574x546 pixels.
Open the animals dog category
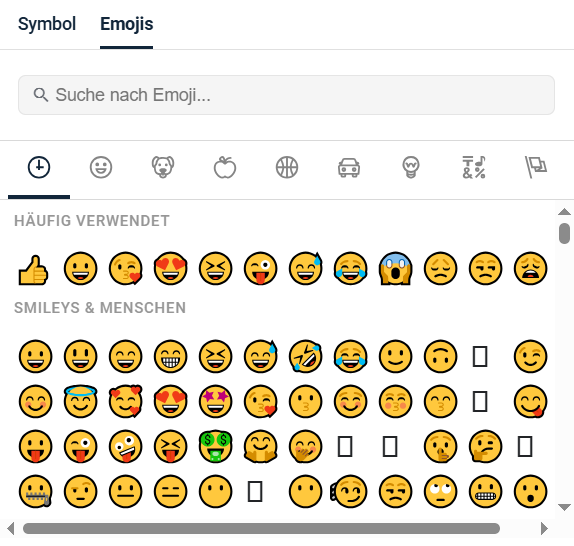click(163, 168)
